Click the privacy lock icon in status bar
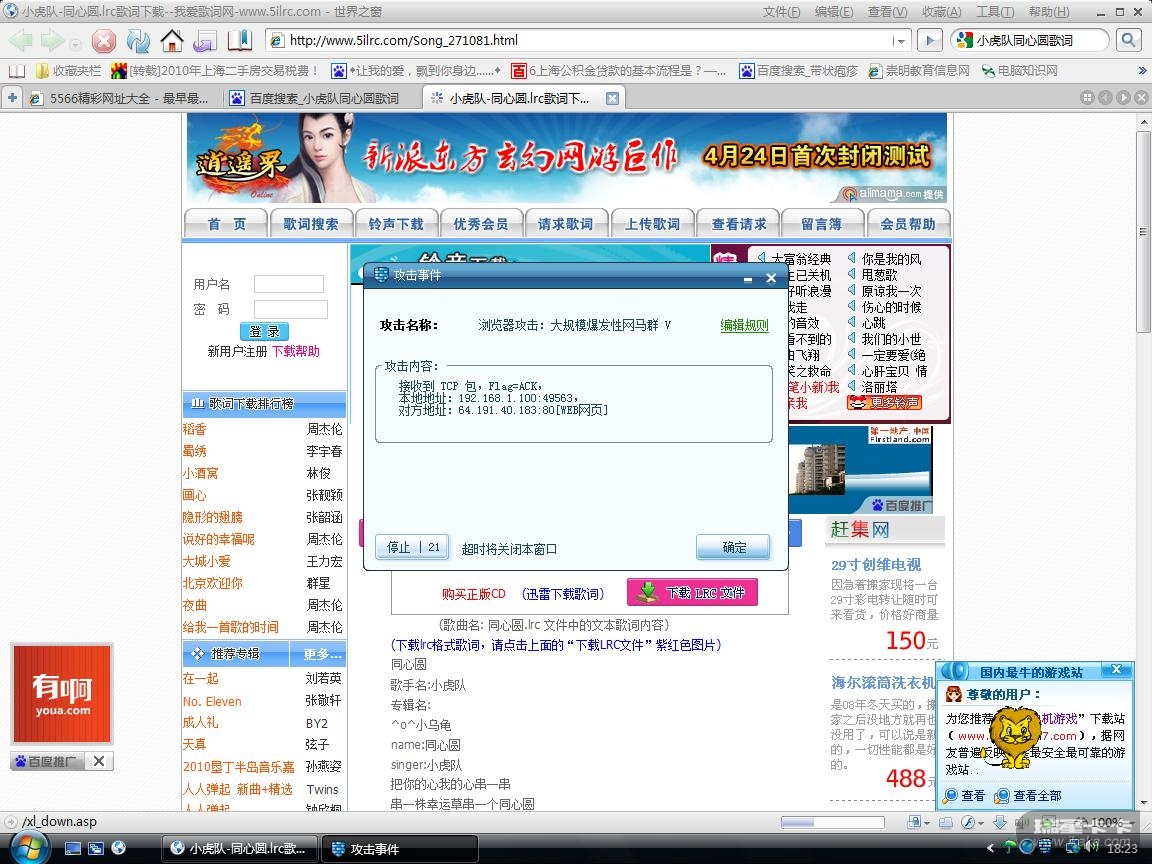This screenshot has width=1152, height=864. 915,822
